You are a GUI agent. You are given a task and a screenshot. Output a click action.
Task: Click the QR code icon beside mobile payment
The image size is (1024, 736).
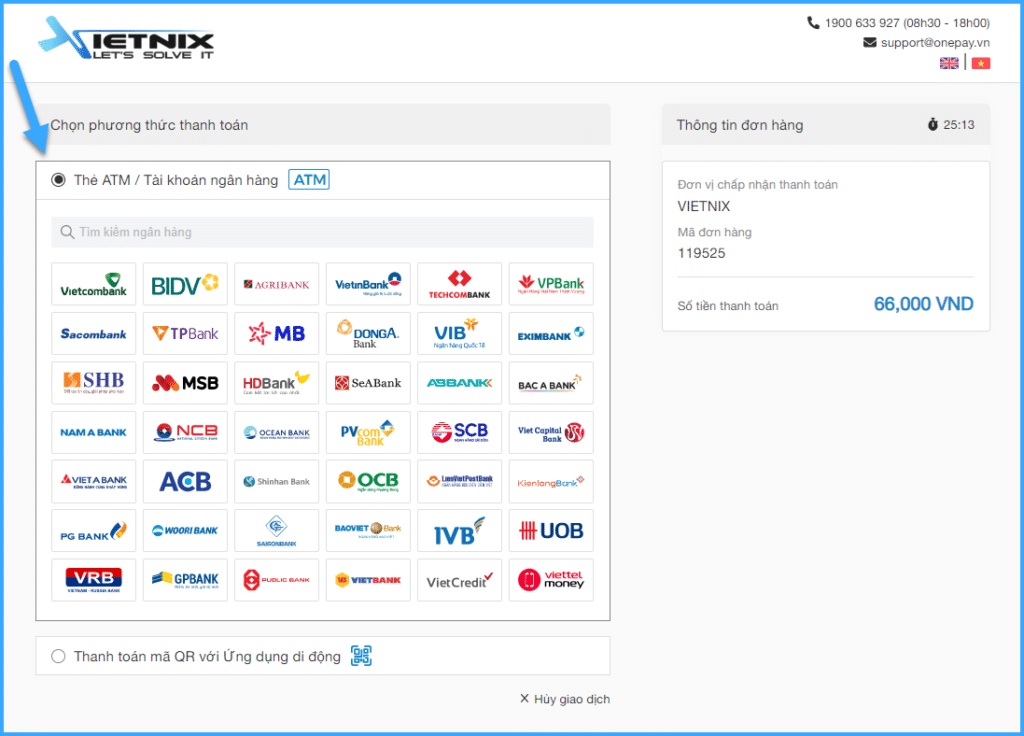pyautogui.click(x=361, y=656)
